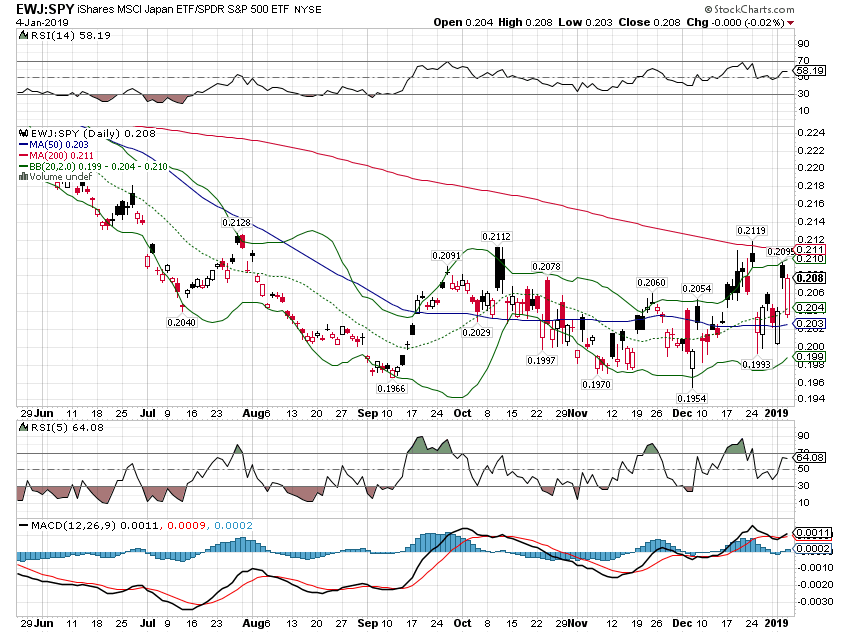The height and width of the screenshot is (633, 850).
Task: Click the 0.1954 price low label
Action: [x=692, y=399]
